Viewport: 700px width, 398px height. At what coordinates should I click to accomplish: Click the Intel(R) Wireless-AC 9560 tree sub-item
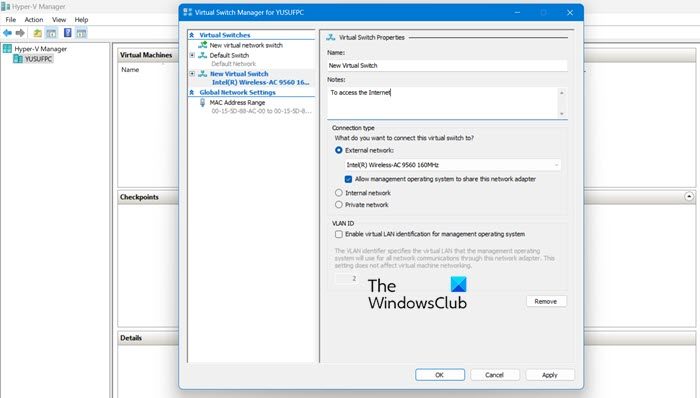261,83
